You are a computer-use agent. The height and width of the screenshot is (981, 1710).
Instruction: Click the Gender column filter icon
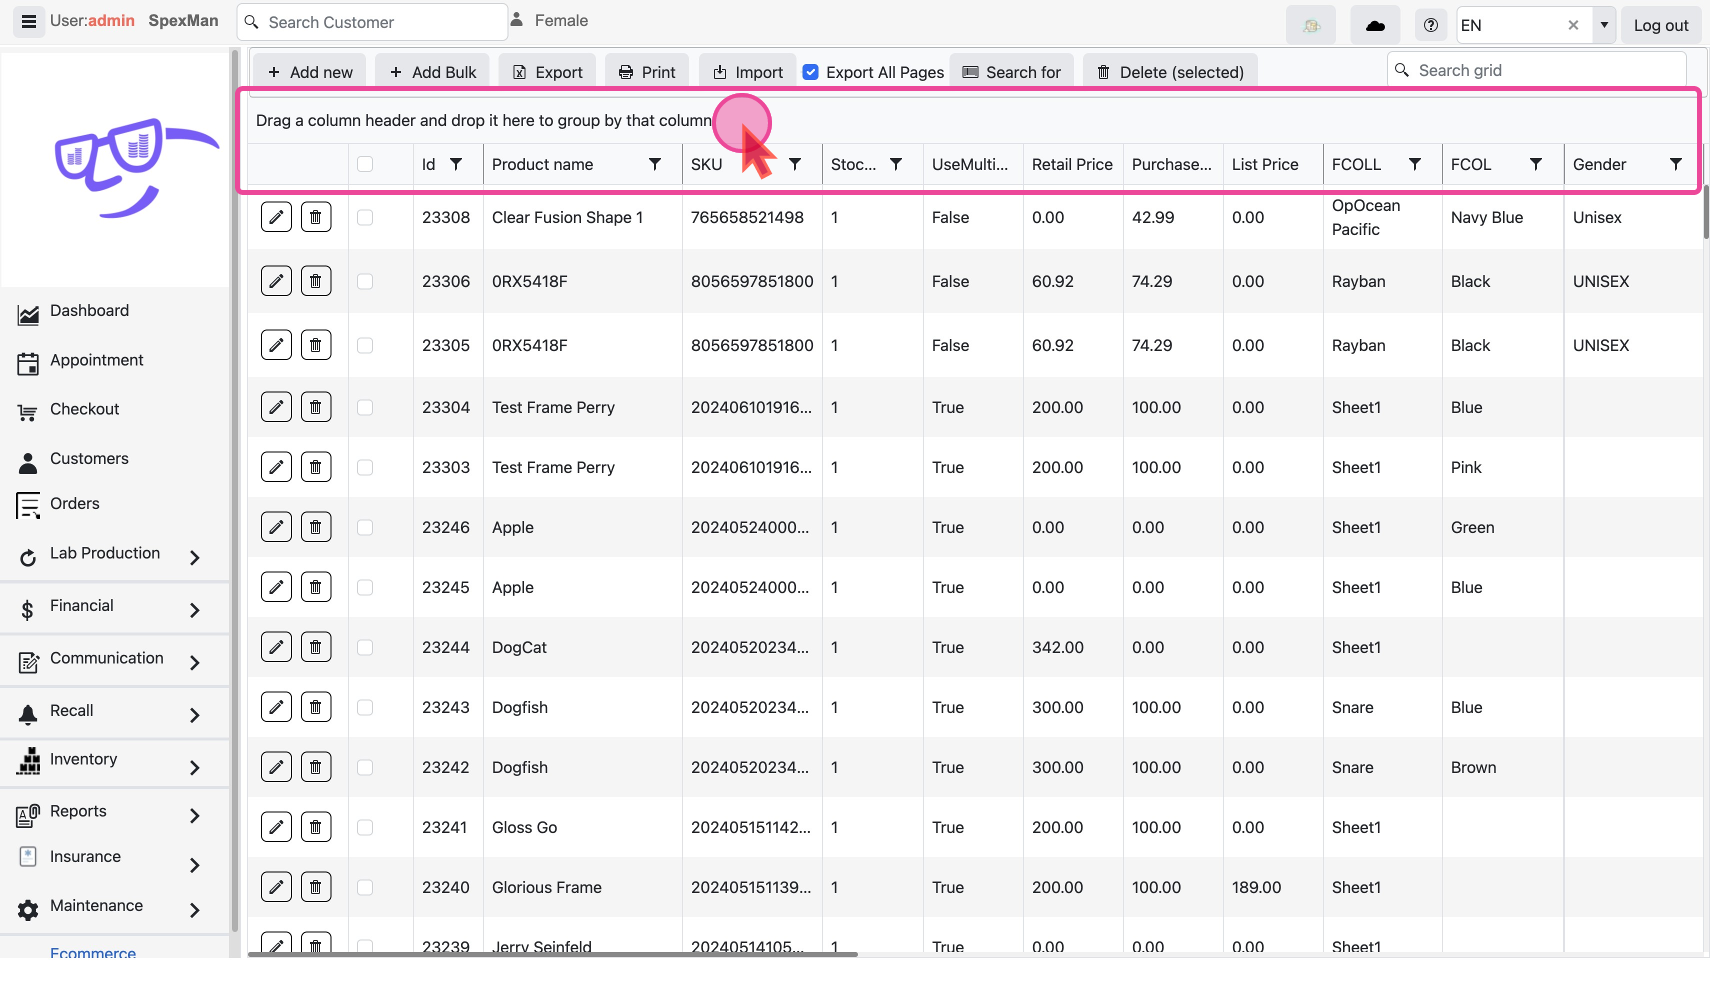pyautogui.click(x=1675, y=164)
